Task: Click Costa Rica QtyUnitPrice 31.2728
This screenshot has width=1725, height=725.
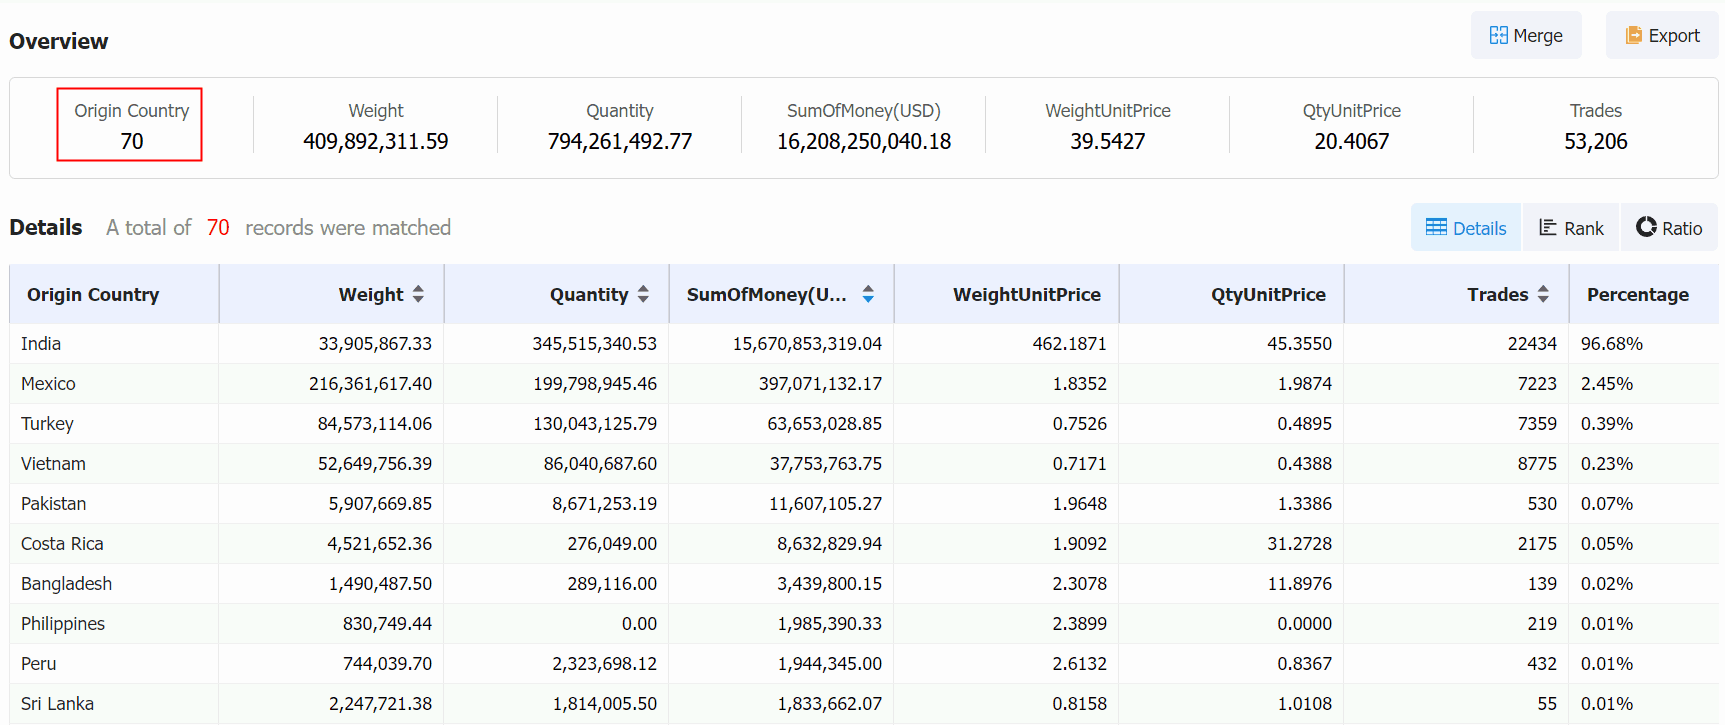Action: (1300, 544)
